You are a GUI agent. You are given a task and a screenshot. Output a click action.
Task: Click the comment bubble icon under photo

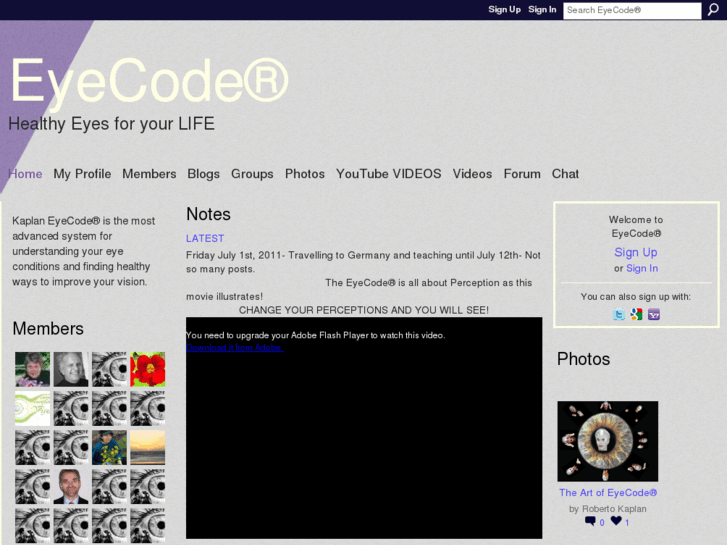pos(590,521)
